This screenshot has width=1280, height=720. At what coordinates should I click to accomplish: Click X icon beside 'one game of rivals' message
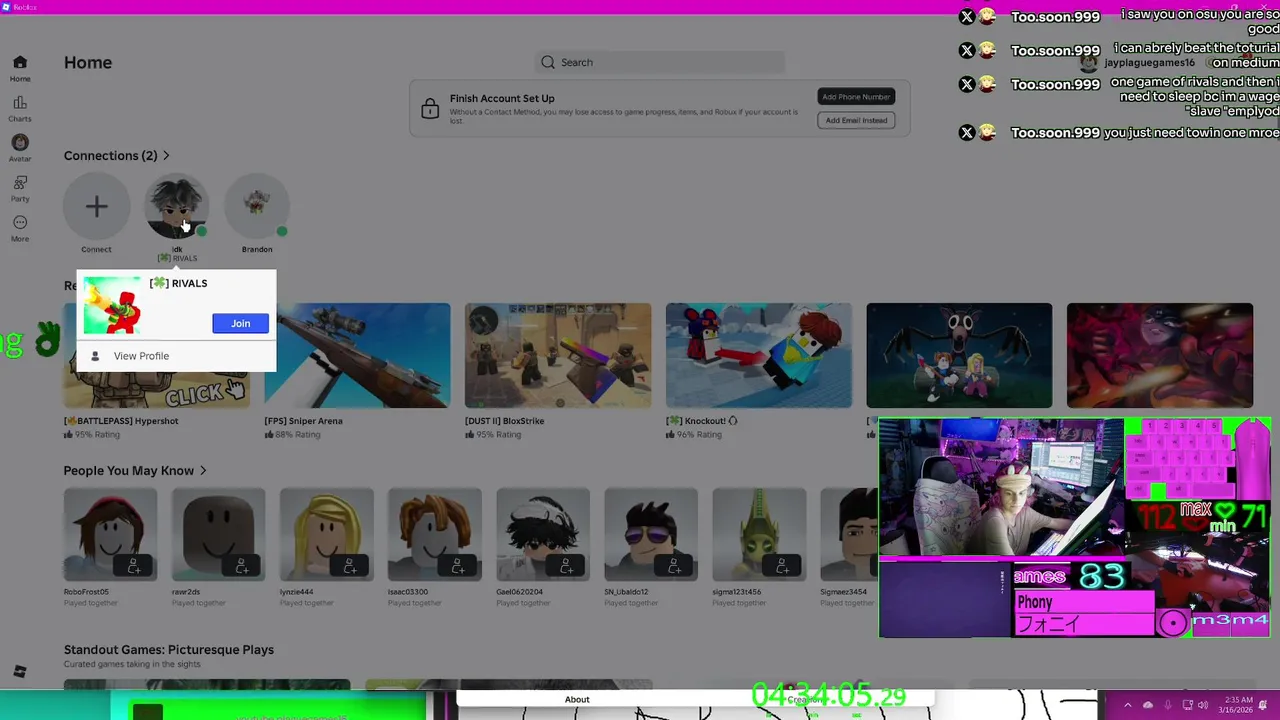point(967,84)
